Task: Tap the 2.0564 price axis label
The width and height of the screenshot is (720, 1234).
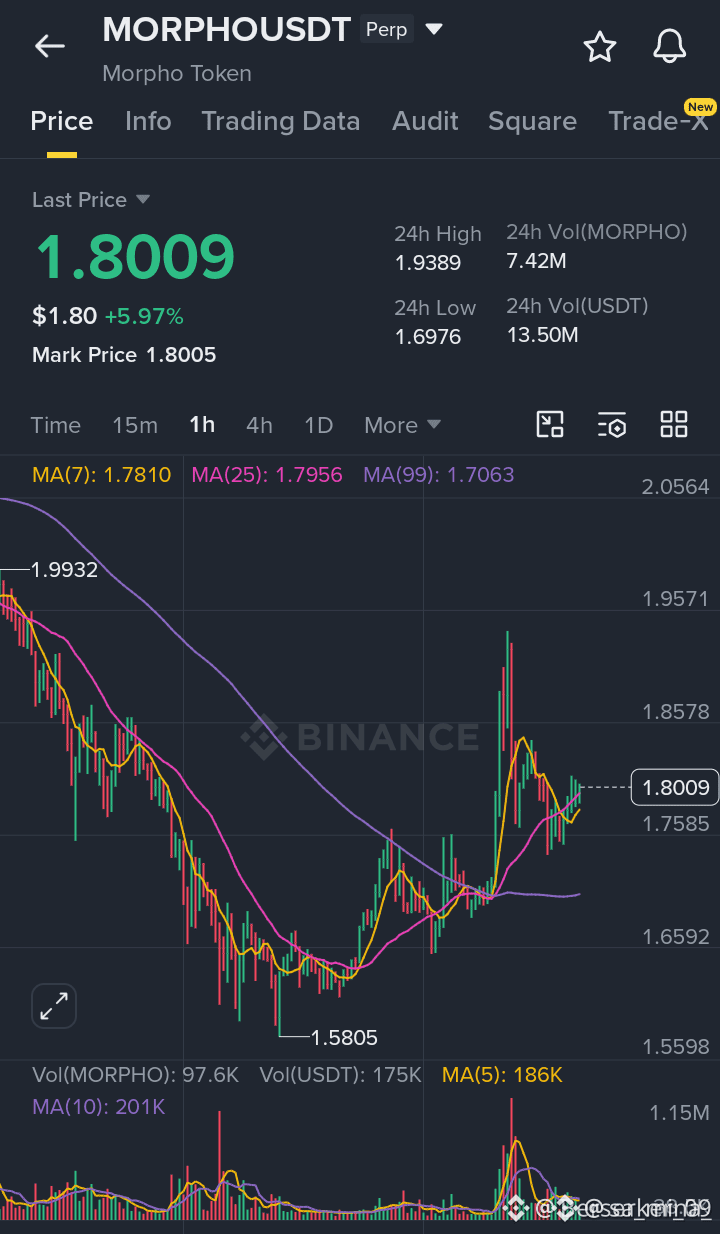Action: (x=675, y=487)
